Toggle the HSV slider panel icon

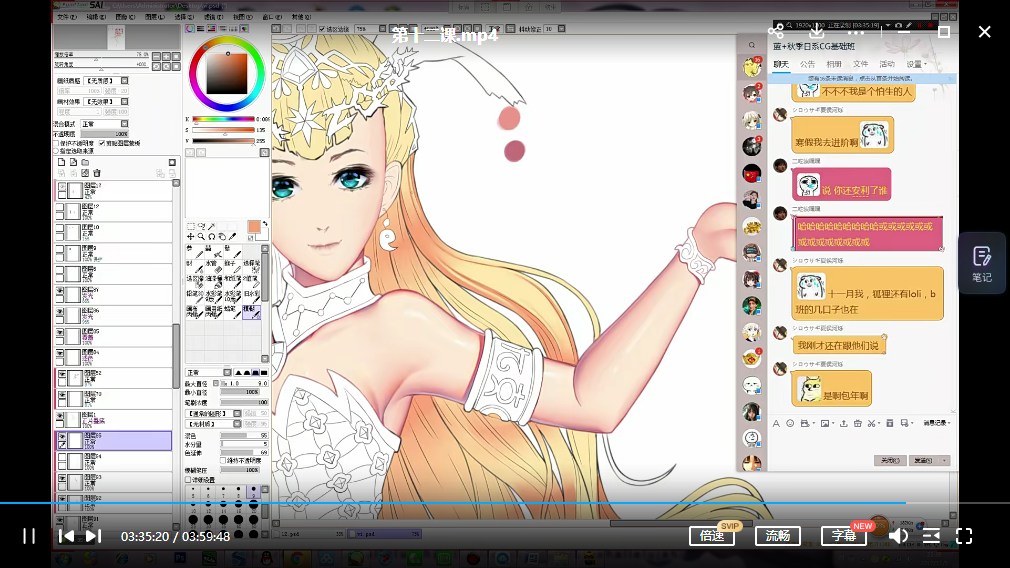click(x=211, y=29)
